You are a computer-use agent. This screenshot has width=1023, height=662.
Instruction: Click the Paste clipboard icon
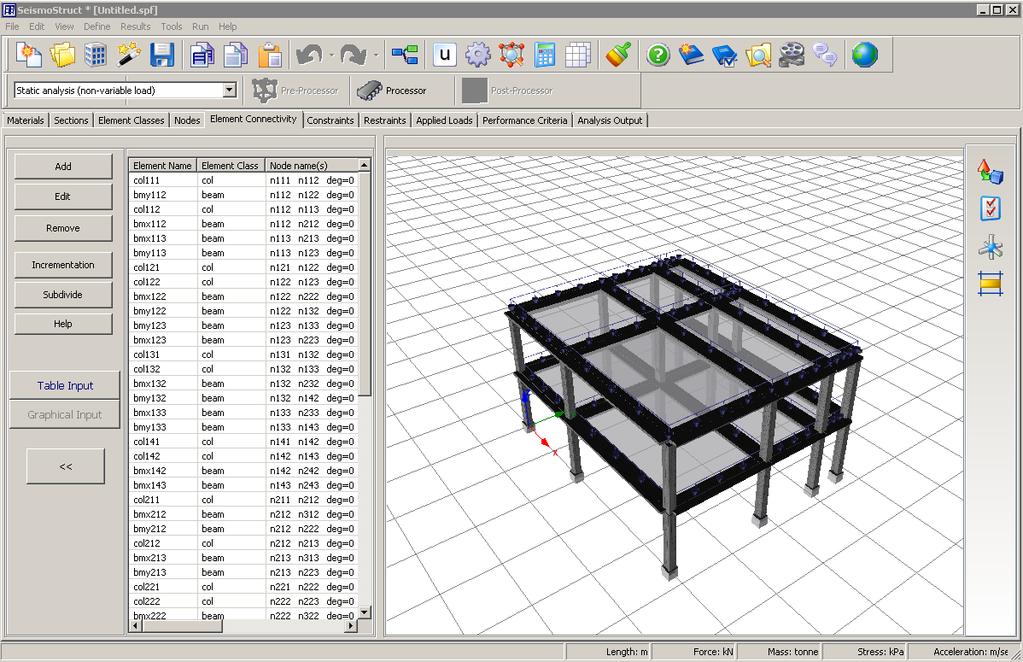coord(269,55)
